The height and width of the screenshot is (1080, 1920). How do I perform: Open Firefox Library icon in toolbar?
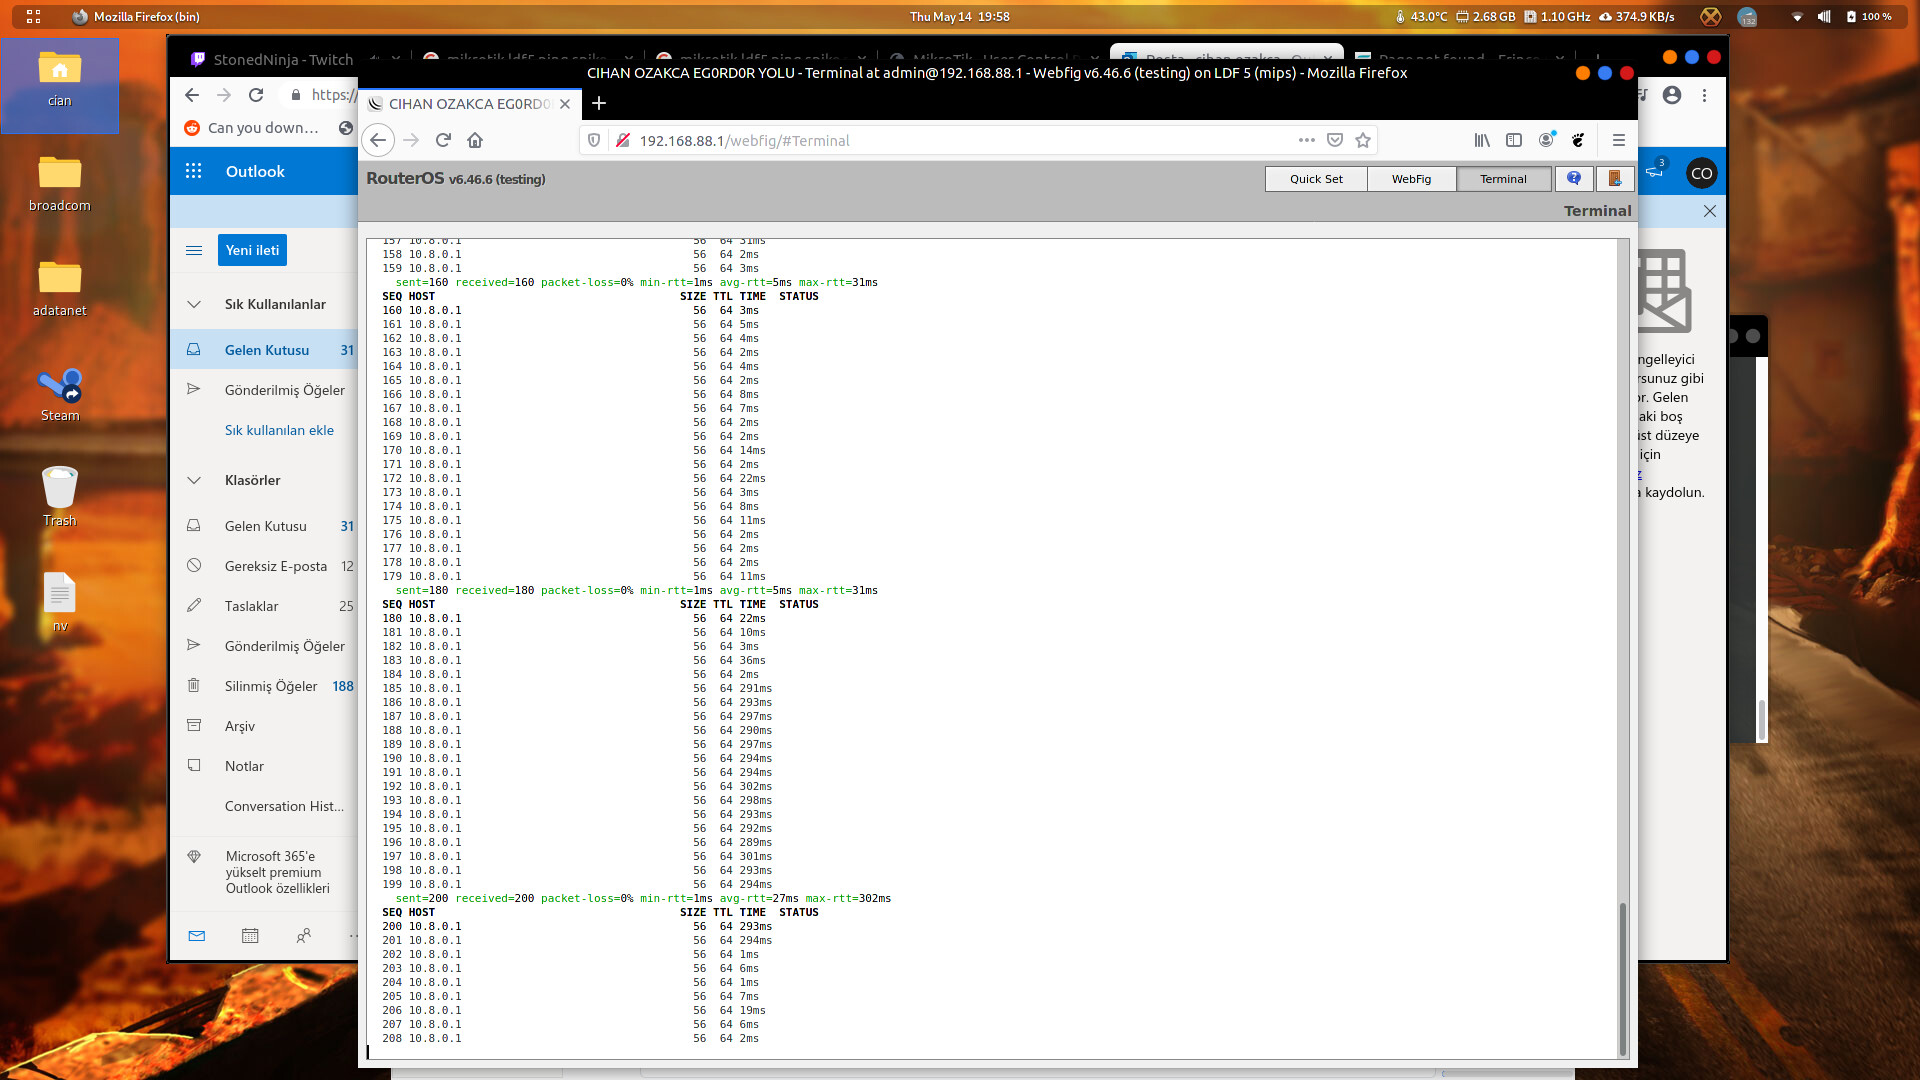(x=1482, y=140)
